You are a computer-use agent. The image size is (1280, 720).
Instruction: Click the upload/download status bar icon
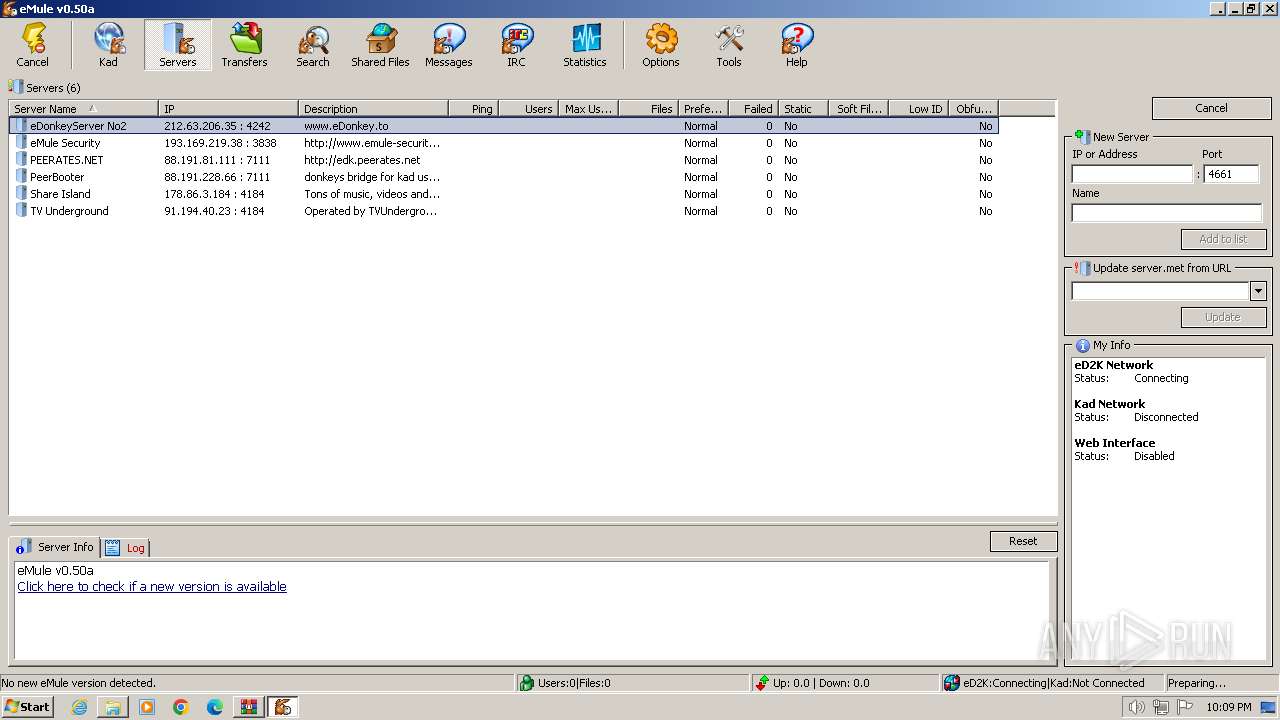762,683
